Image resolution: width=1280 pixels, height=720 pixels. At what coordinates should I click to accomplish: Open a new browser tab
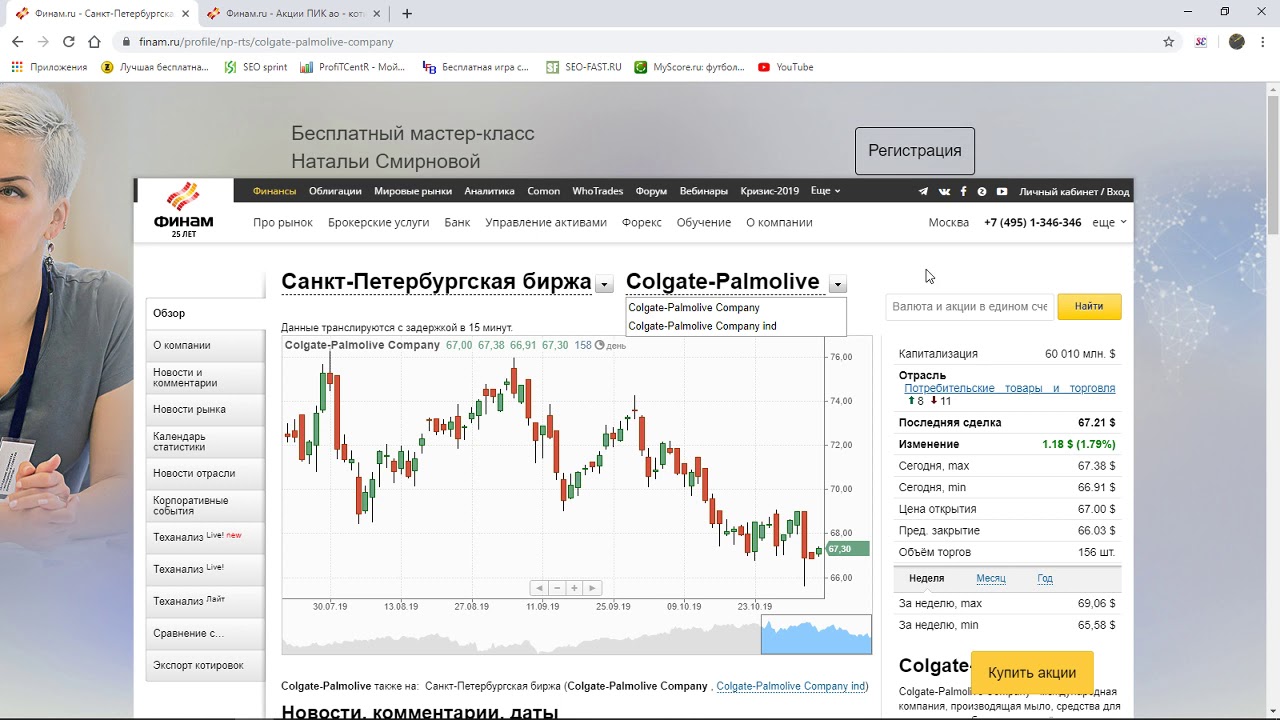coord(407,14)
